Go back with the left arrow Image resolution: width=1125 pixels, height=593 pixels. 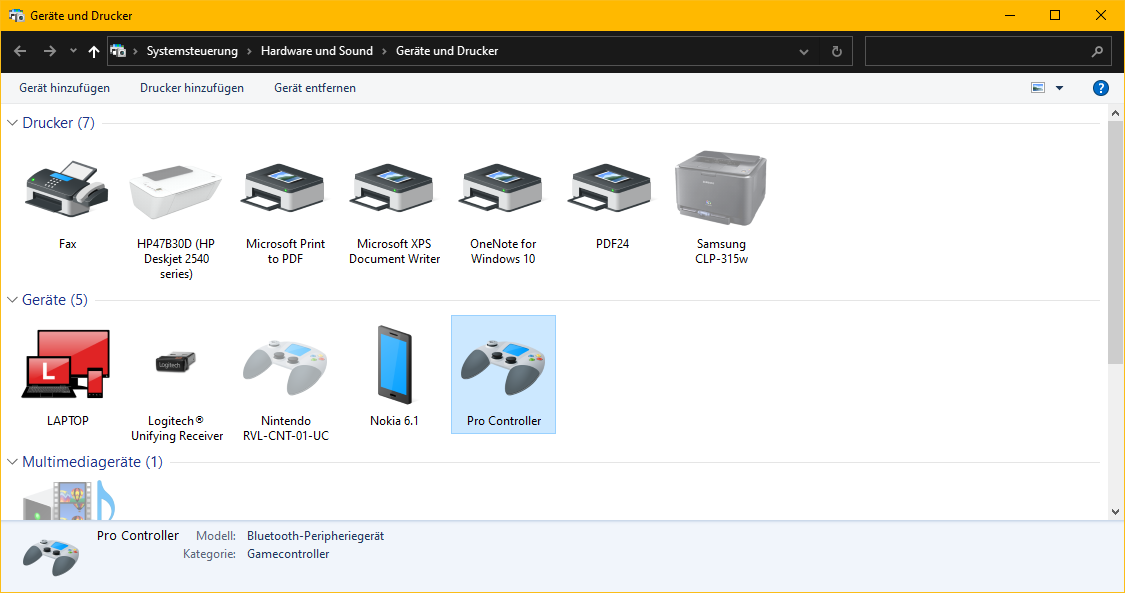point(20,51)
